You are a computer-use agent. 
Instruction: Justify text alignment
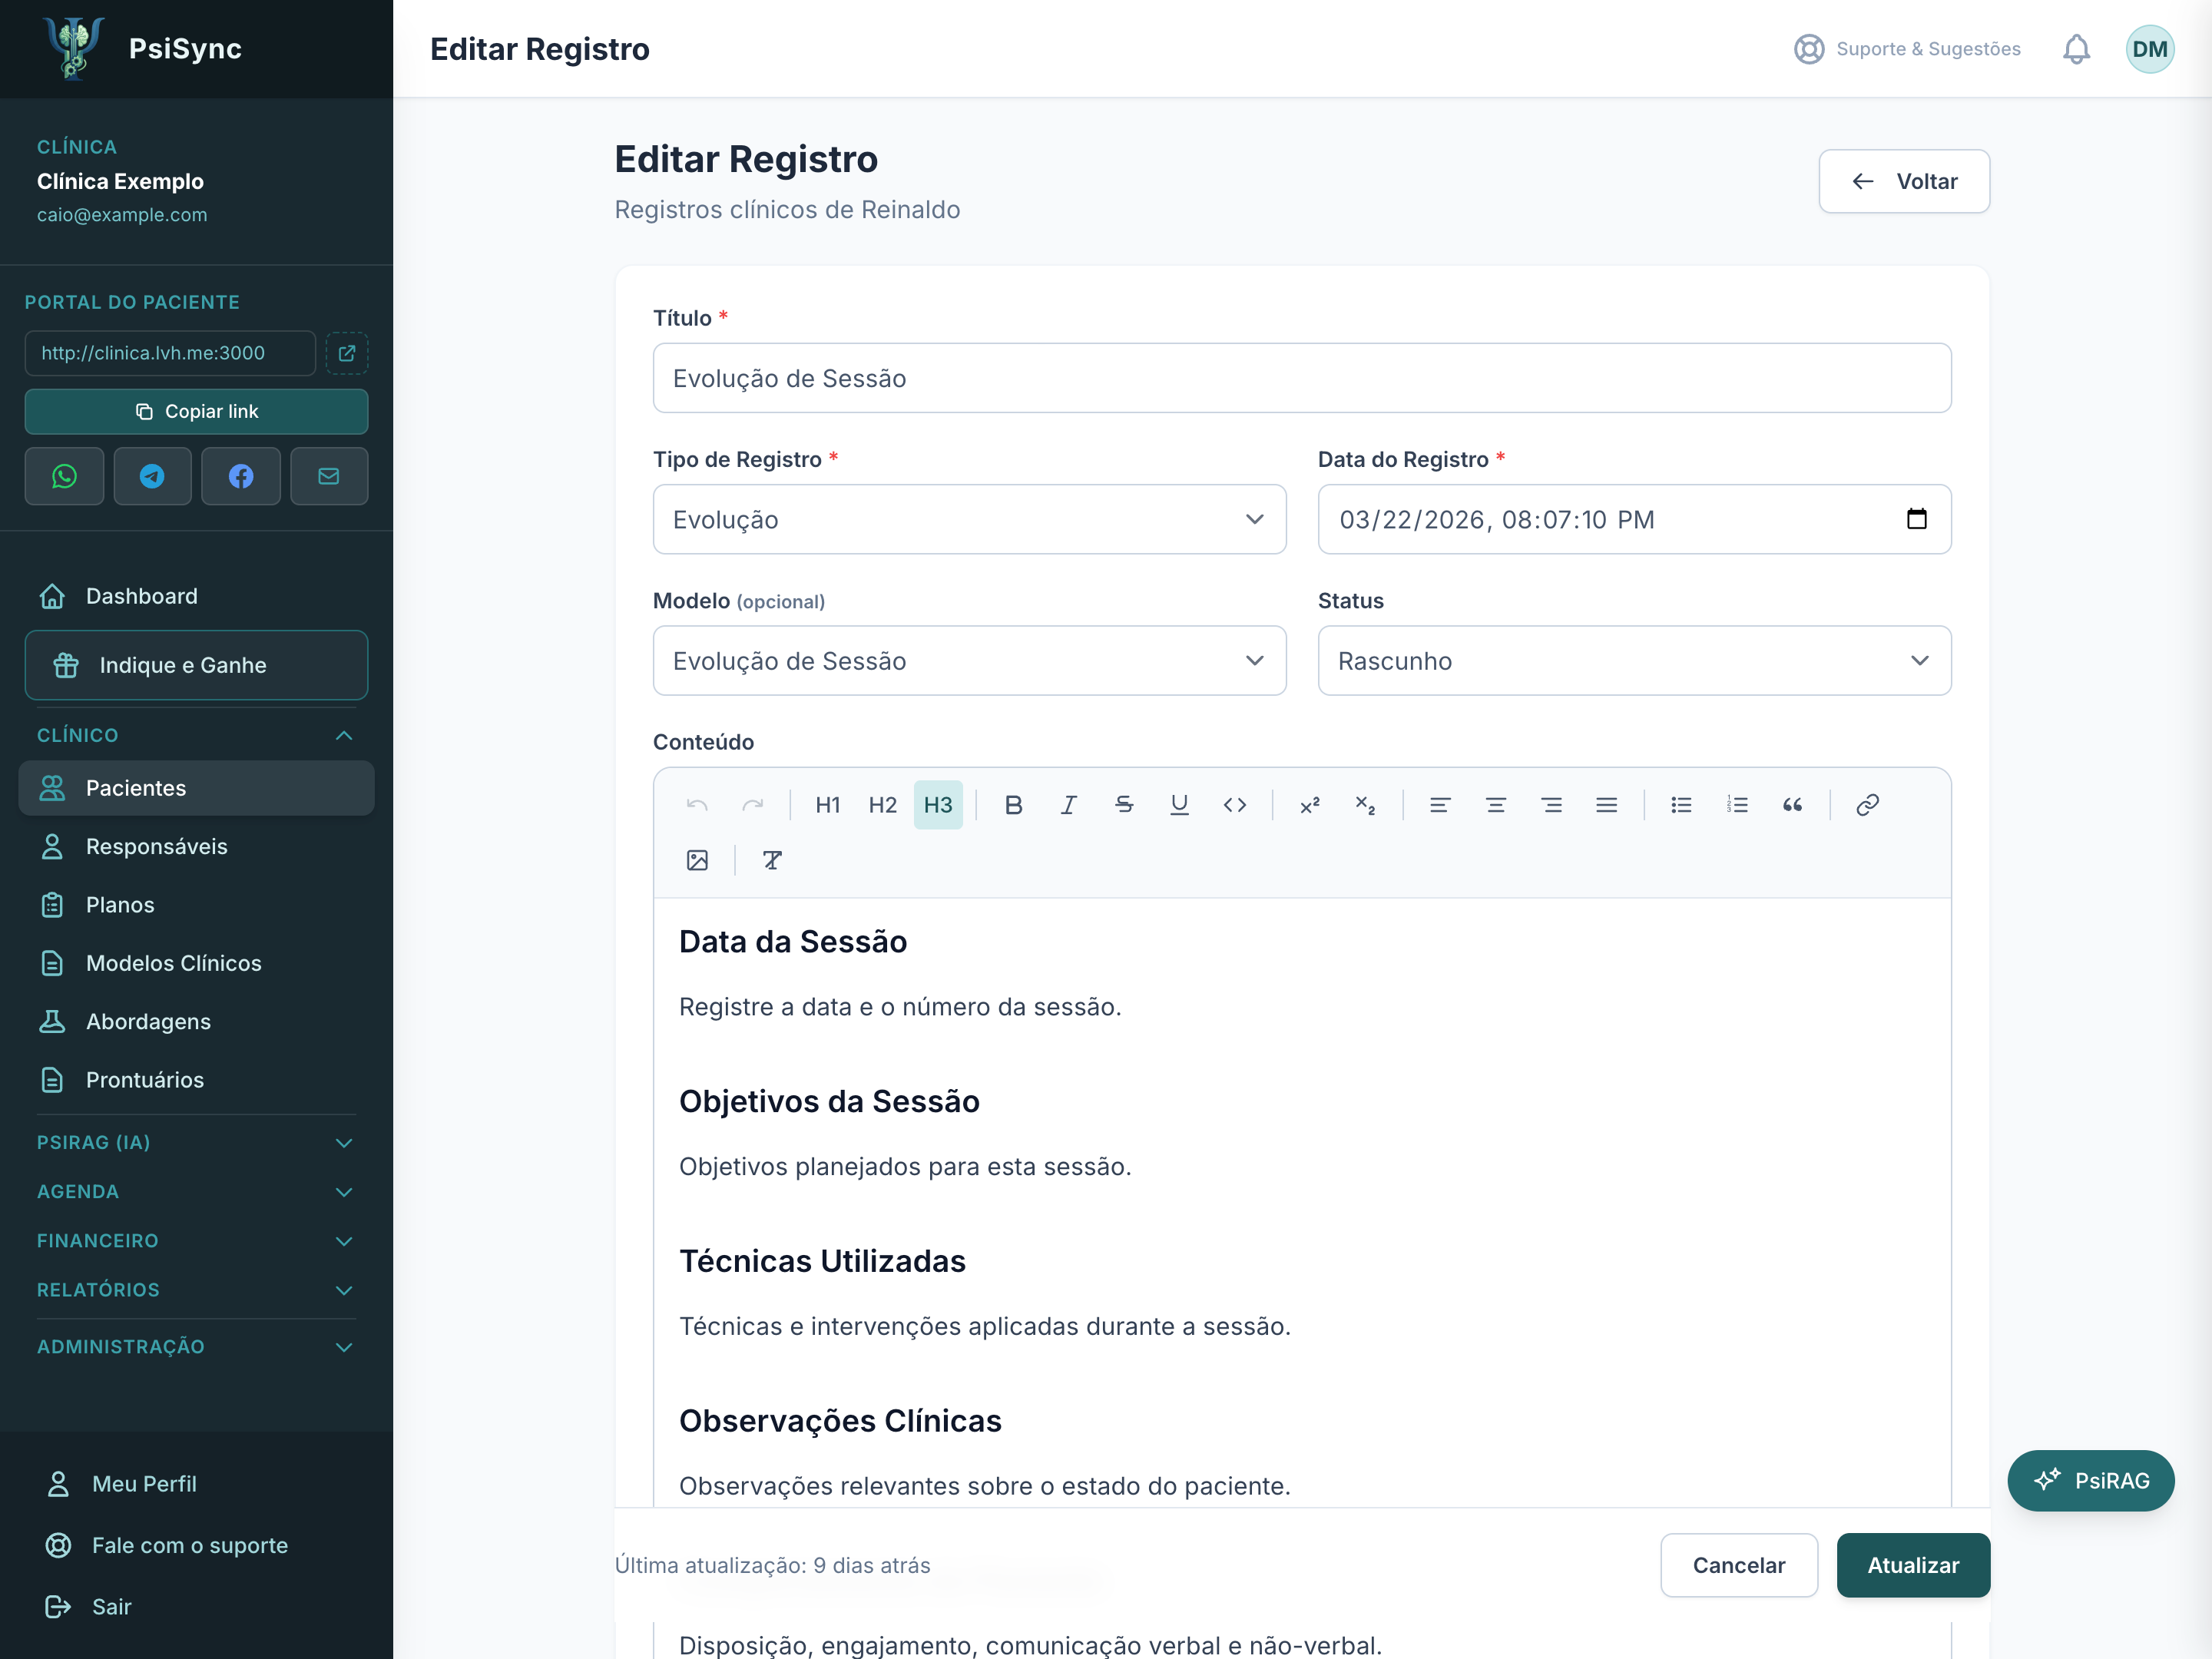coord(1607,805)
